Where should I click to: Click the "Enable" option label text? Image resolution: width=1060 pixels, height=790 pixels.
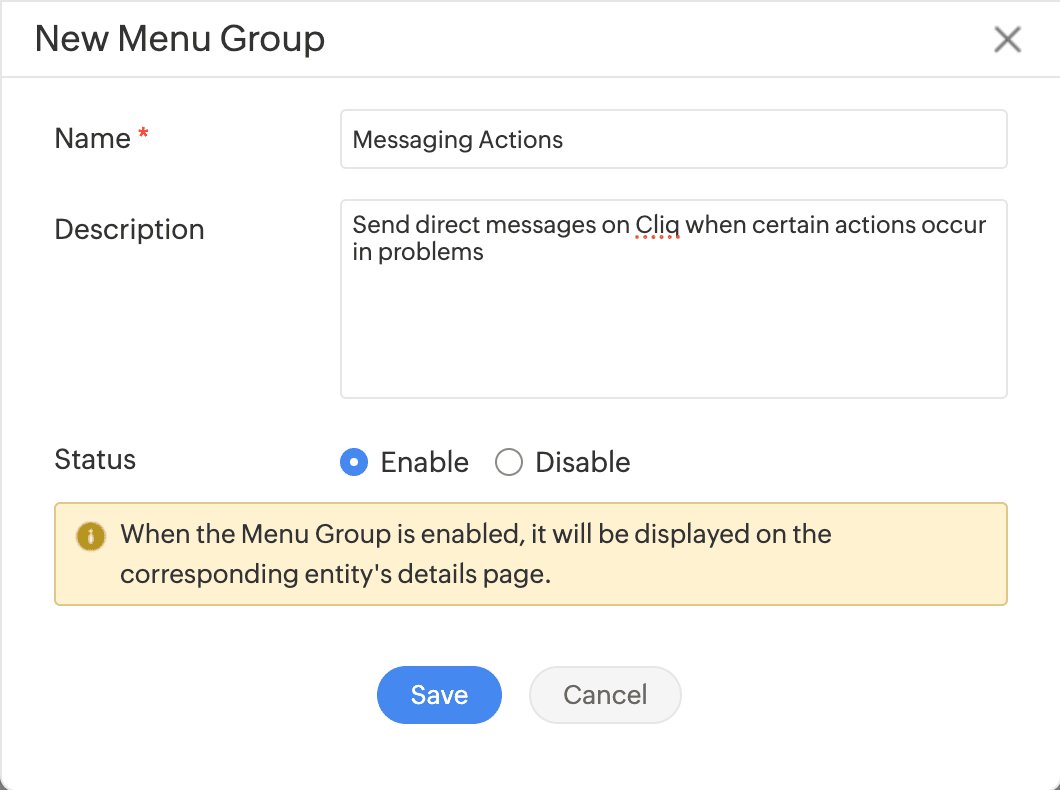425,462
